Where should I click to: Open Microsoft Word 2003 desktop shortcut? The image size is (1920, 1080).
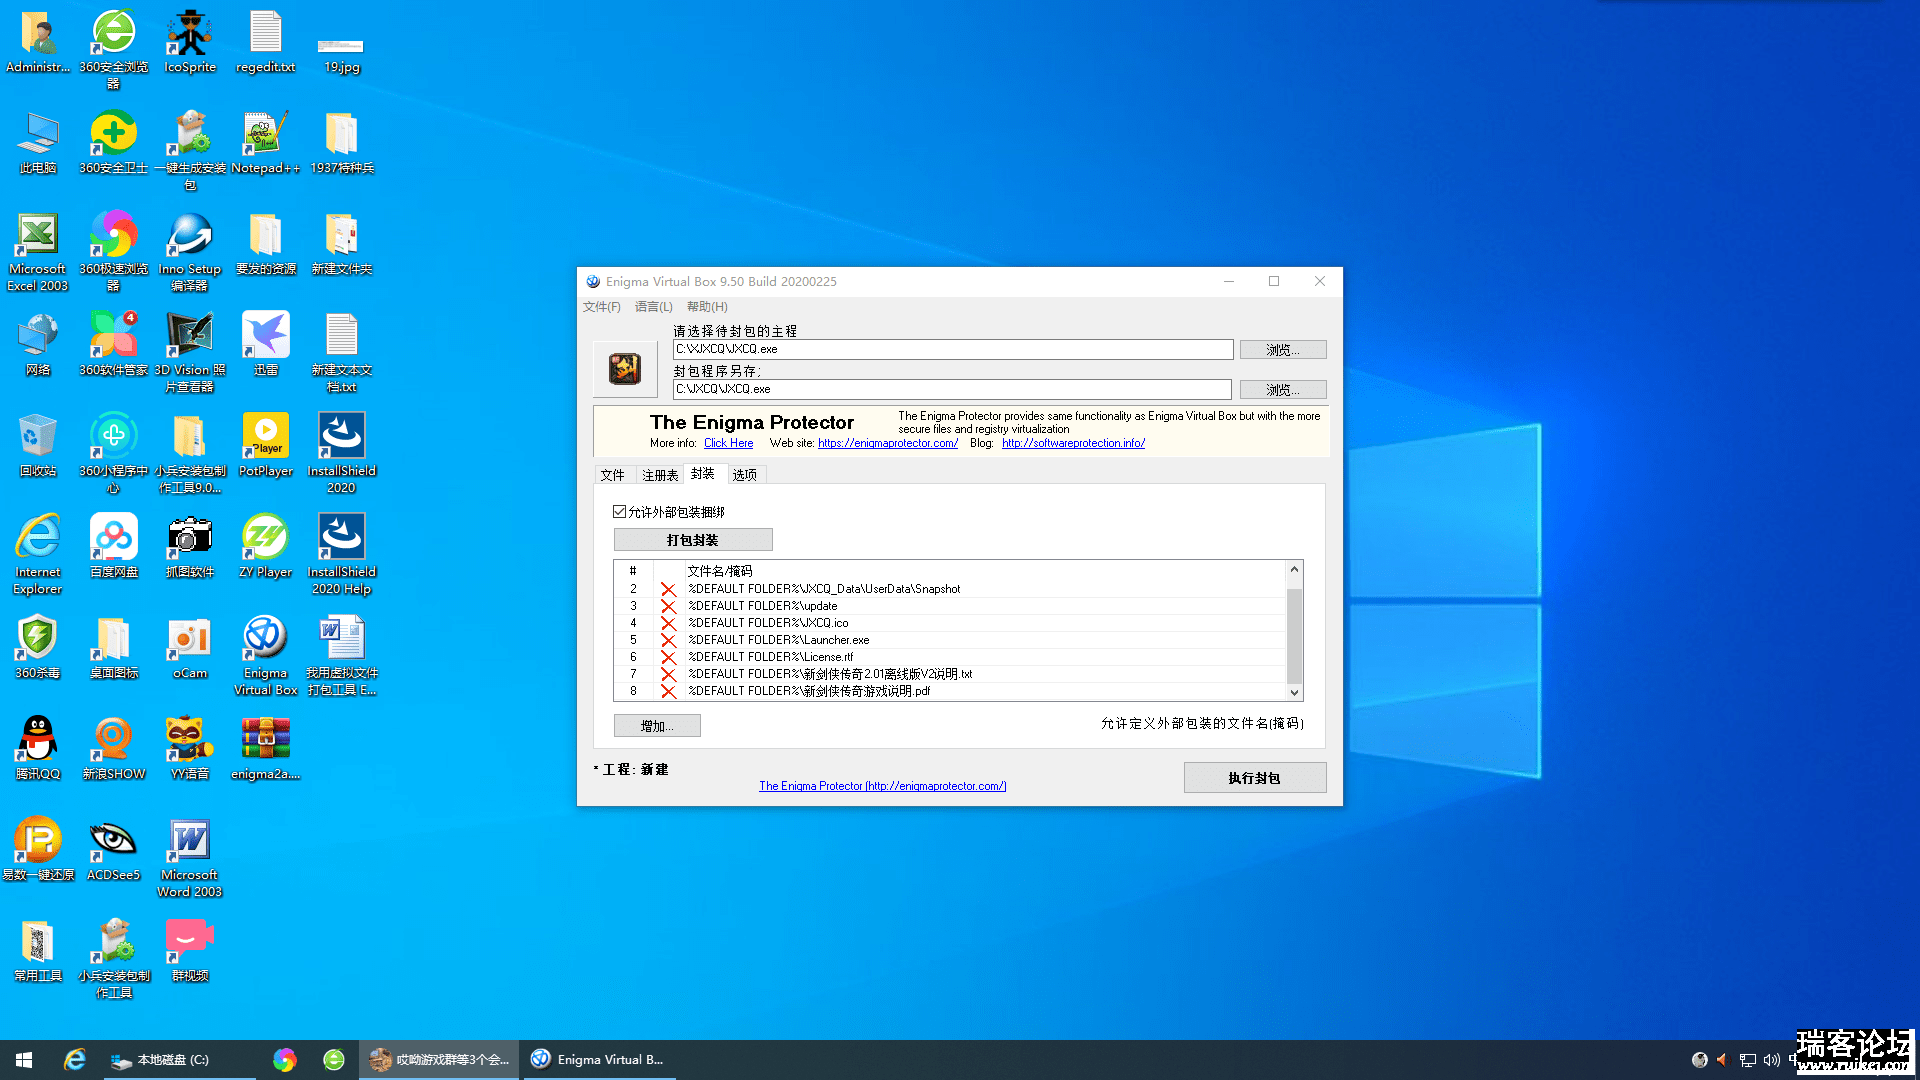(190, 858)
